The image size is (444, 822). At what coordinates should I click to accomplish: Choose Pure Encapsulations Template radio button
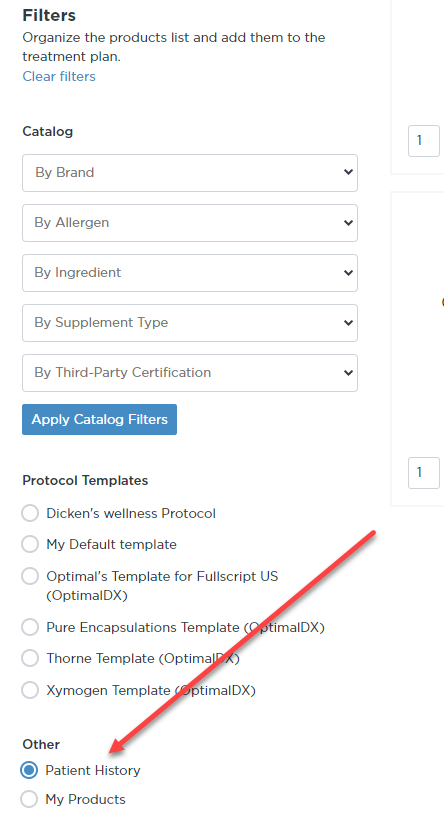pos(30,627)
